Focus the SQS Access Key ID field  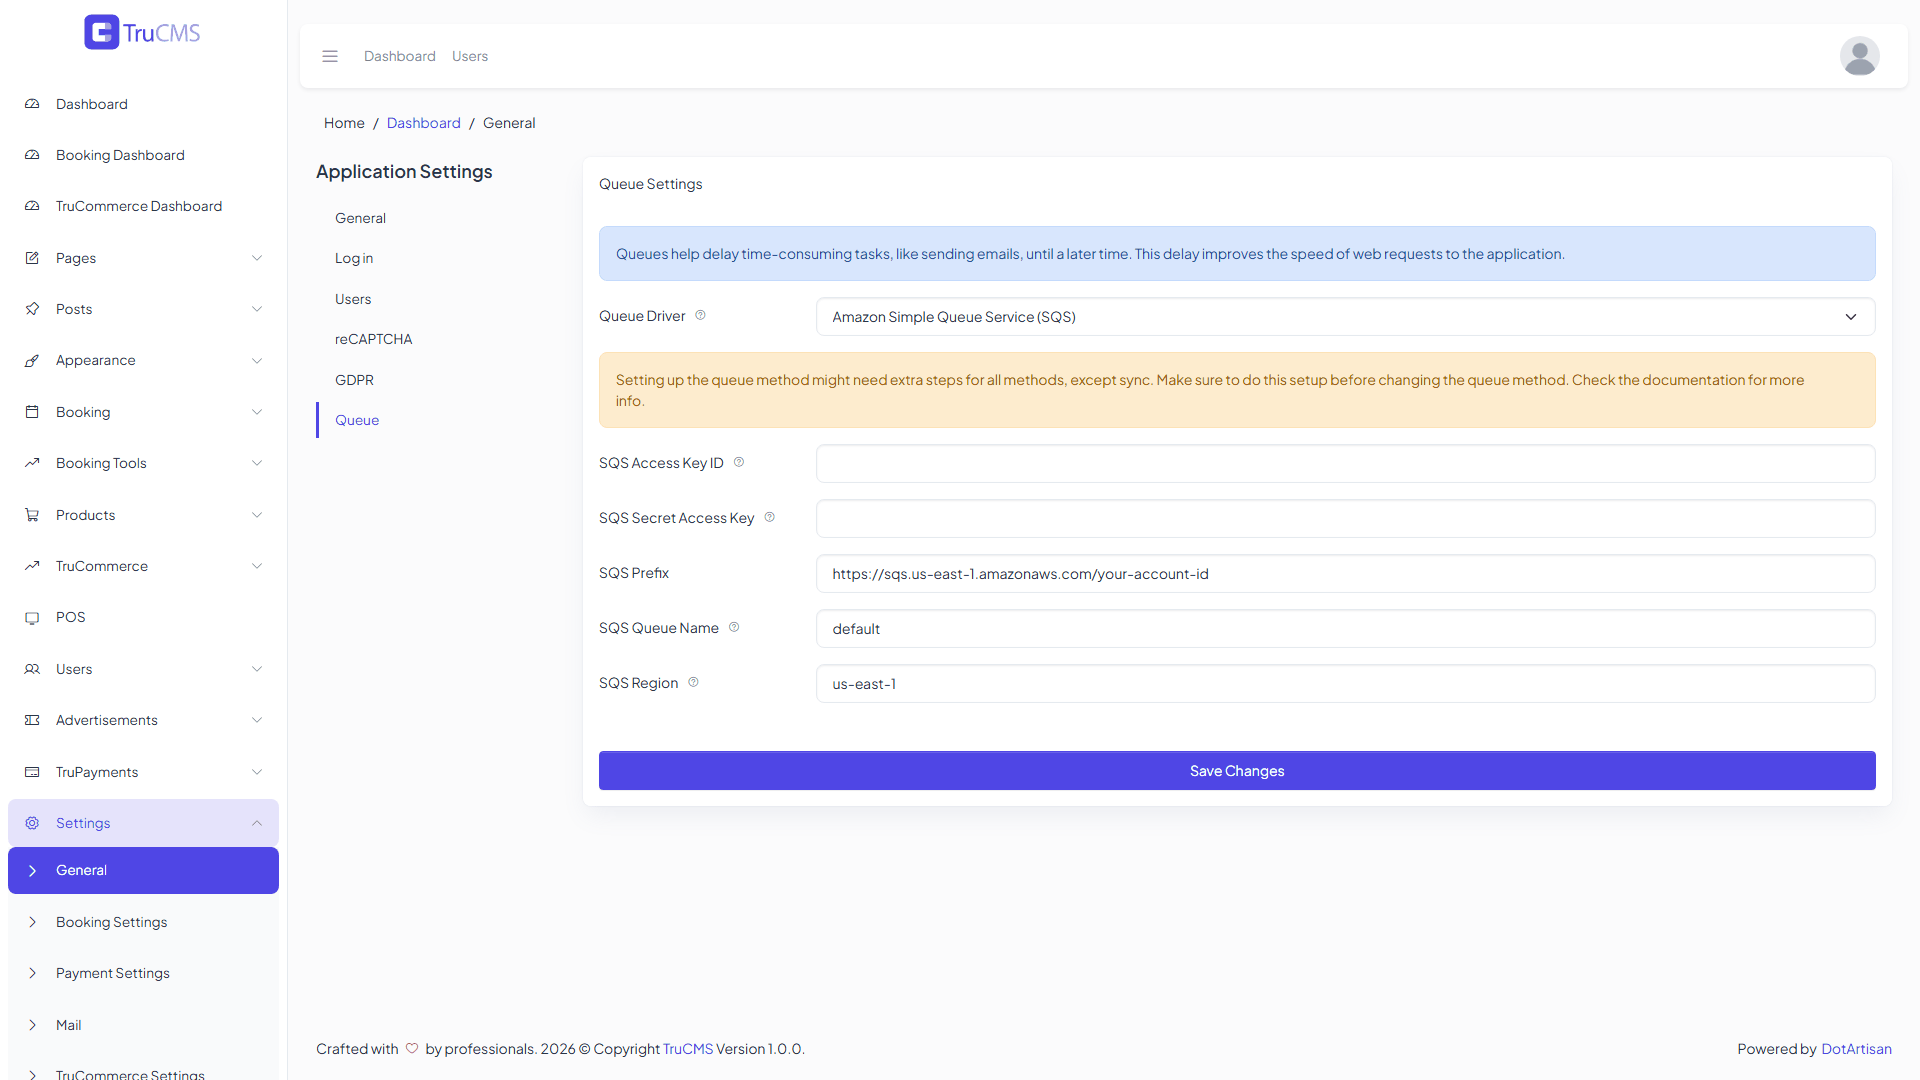1345,464
